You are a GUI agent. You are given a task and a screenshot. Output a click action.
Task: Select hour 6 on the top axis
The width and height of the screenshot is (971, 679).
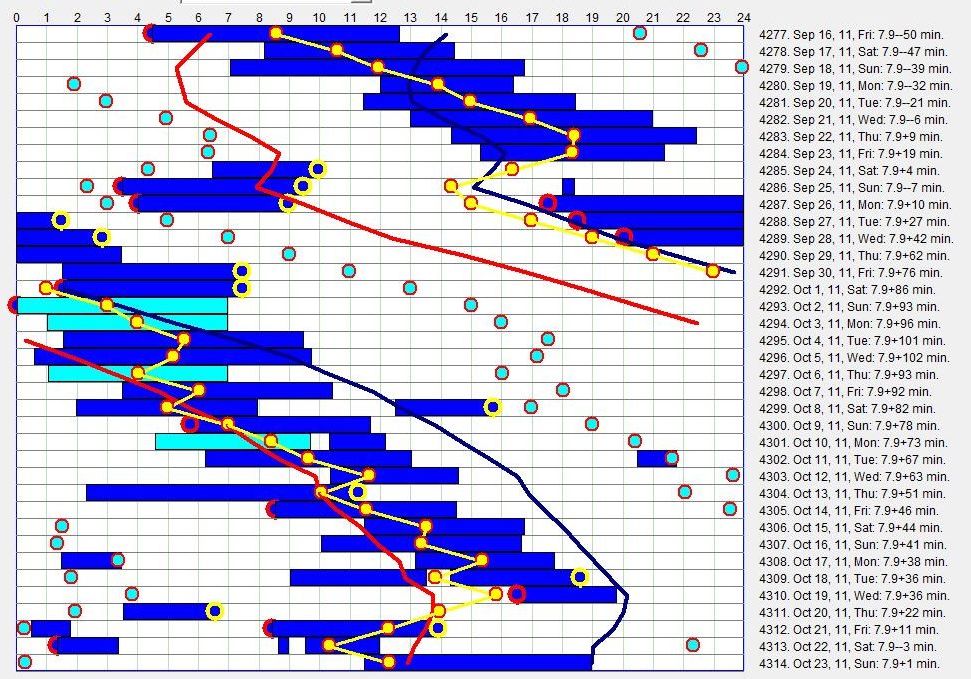pyautogui.click(x=198, y=16)
